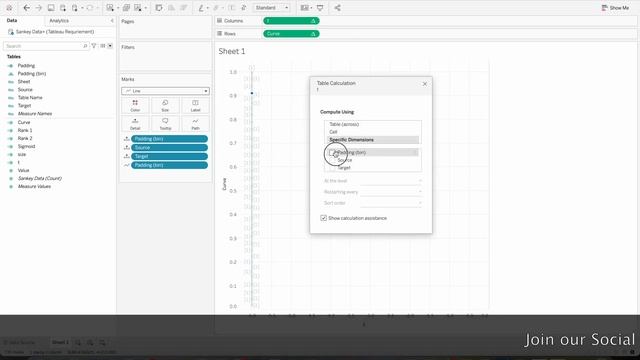Screen dimensions: 640x360
Task: Click the swap rows and columns icon
Action: [159, 8]
